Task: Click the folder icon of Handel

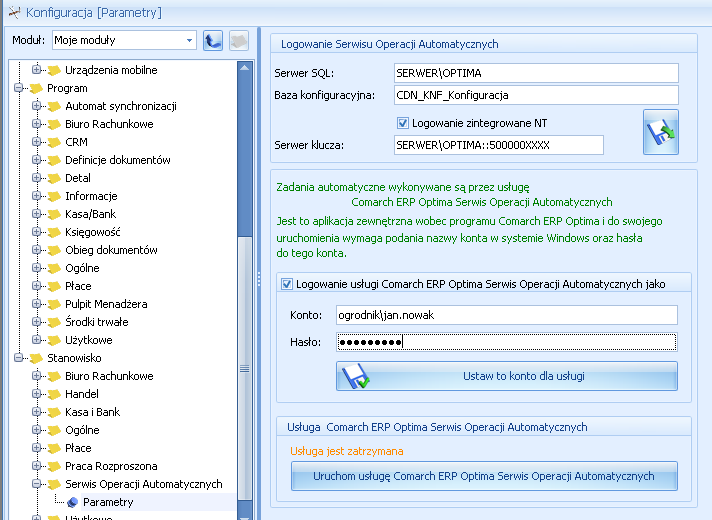Action: (x=54, y=394)
